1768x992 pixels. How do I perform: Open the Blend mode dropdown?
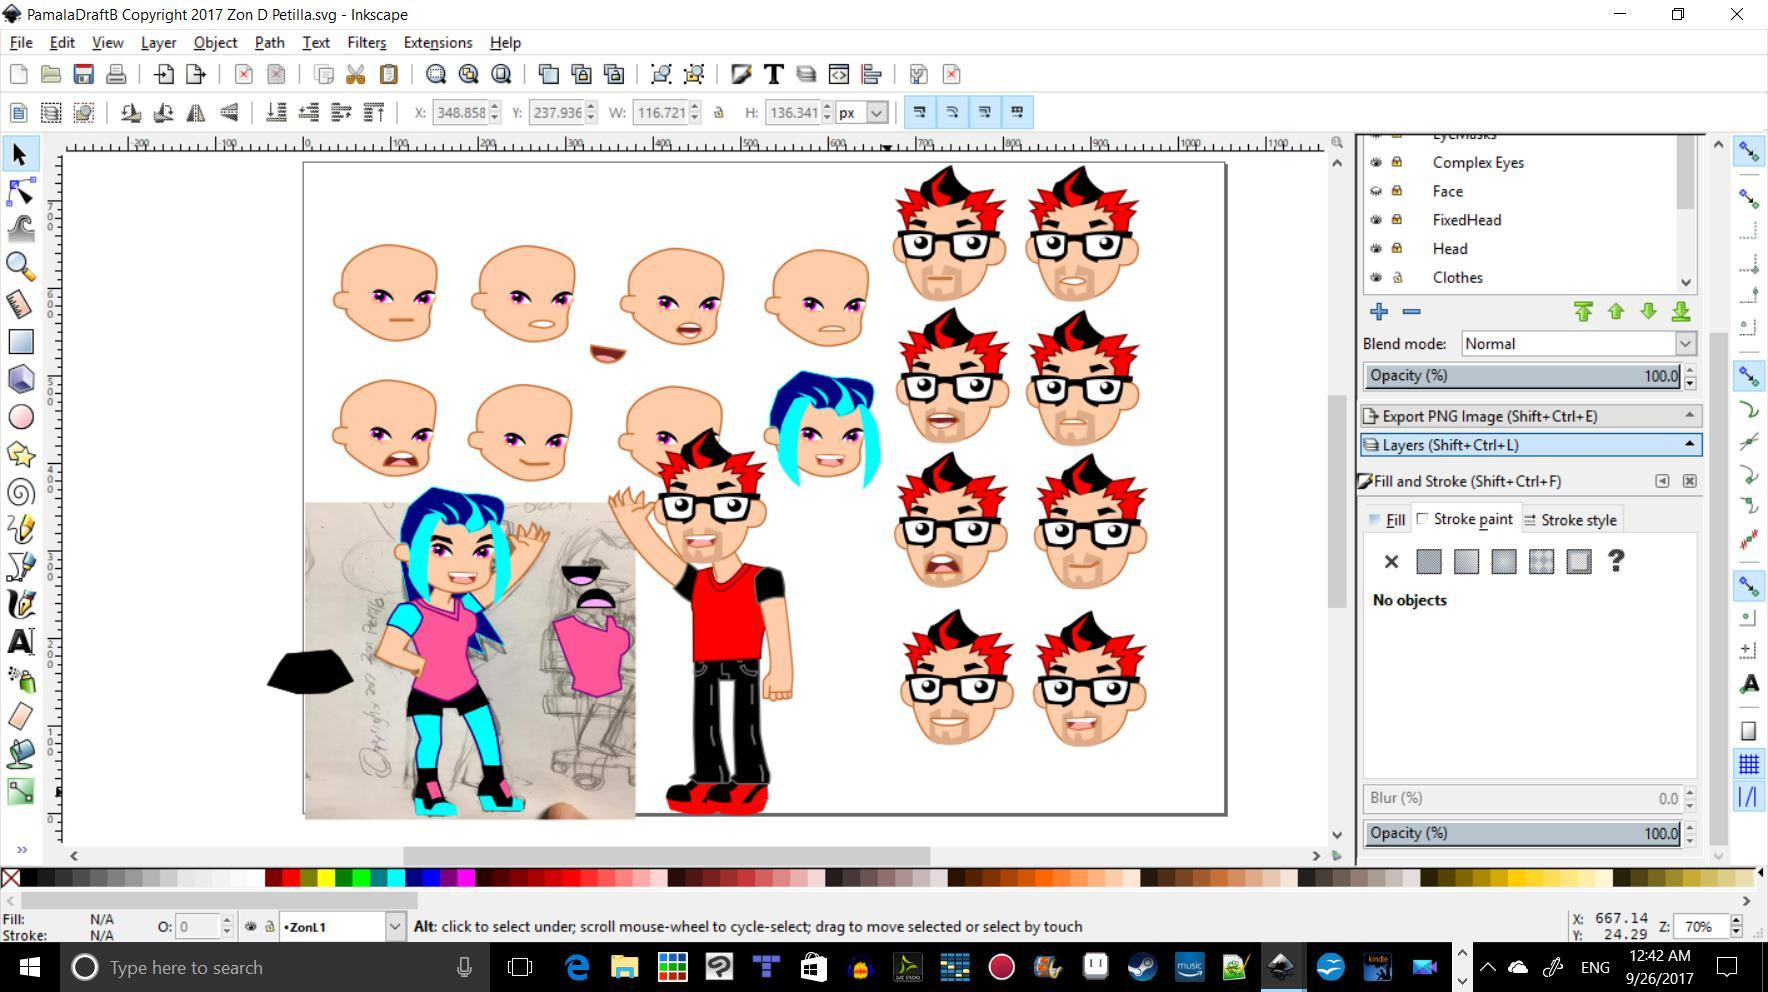[x=1579, y=344]
